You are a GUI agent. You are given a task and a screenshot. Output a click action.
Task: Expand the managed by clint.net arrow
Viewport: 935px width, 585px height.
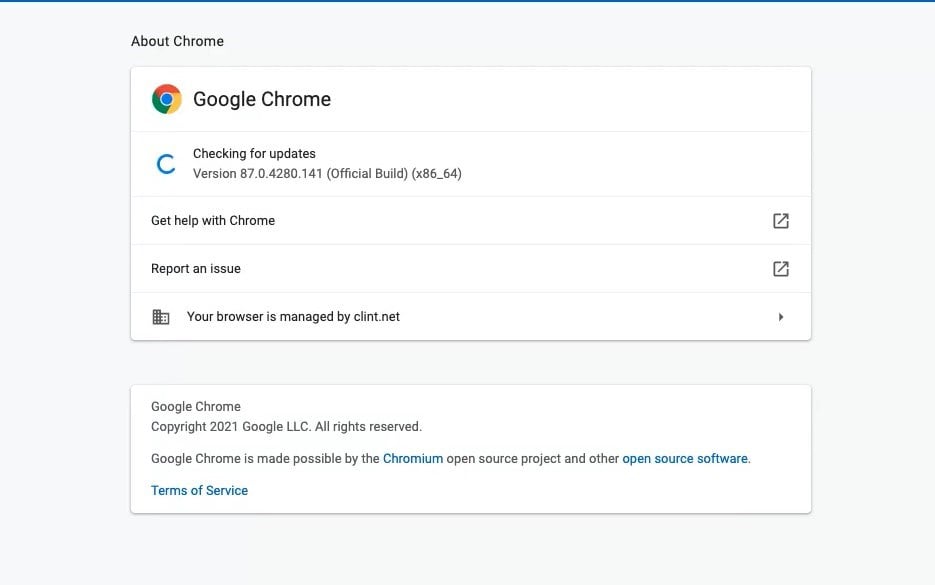point(781,317)
